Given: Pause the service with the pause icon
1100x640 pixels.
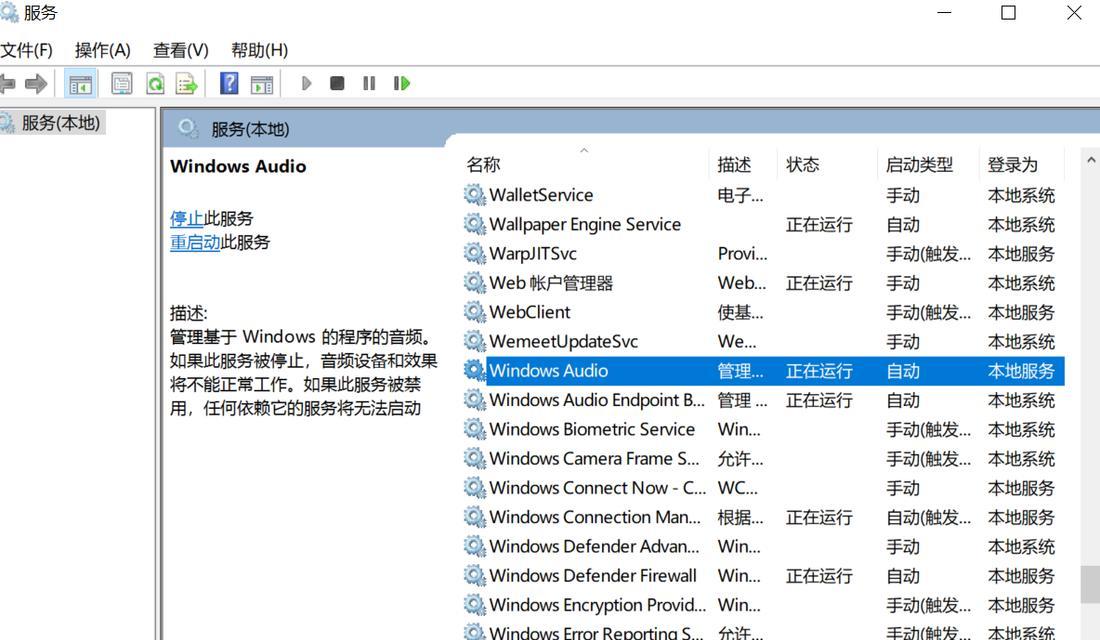Looking at the screenshot, I should click(x=369, y=84).
